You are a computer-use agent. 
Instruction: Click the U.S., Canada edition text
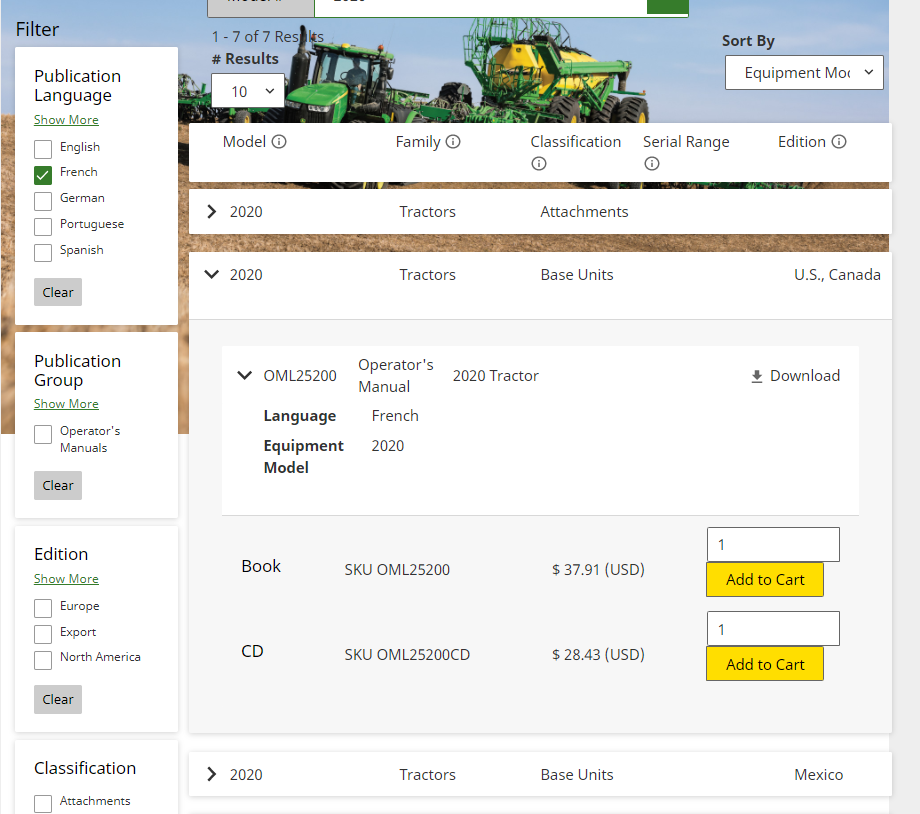(x=837, y=275)
